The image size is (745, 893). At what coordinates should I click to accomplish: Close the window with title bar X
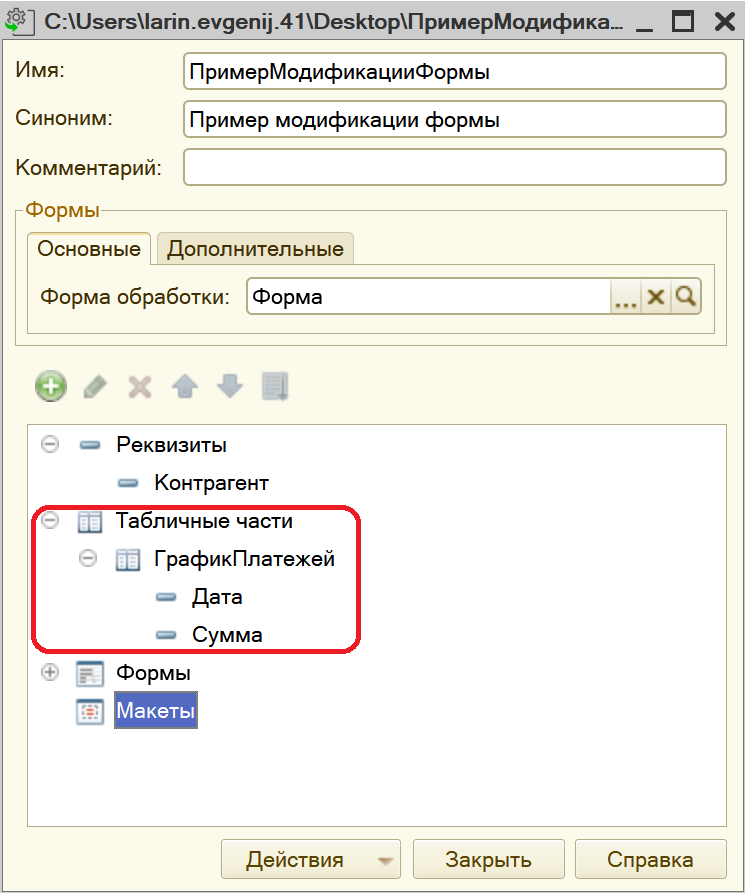coord(724,22)
